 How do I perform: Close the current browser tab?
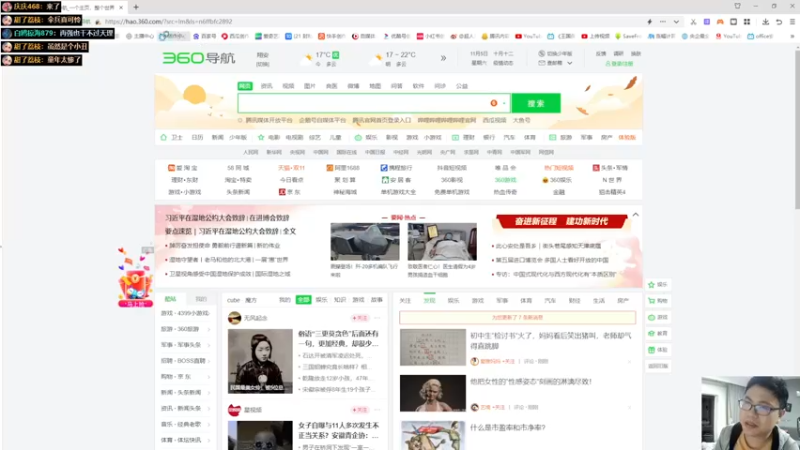[x=121, y=8]
